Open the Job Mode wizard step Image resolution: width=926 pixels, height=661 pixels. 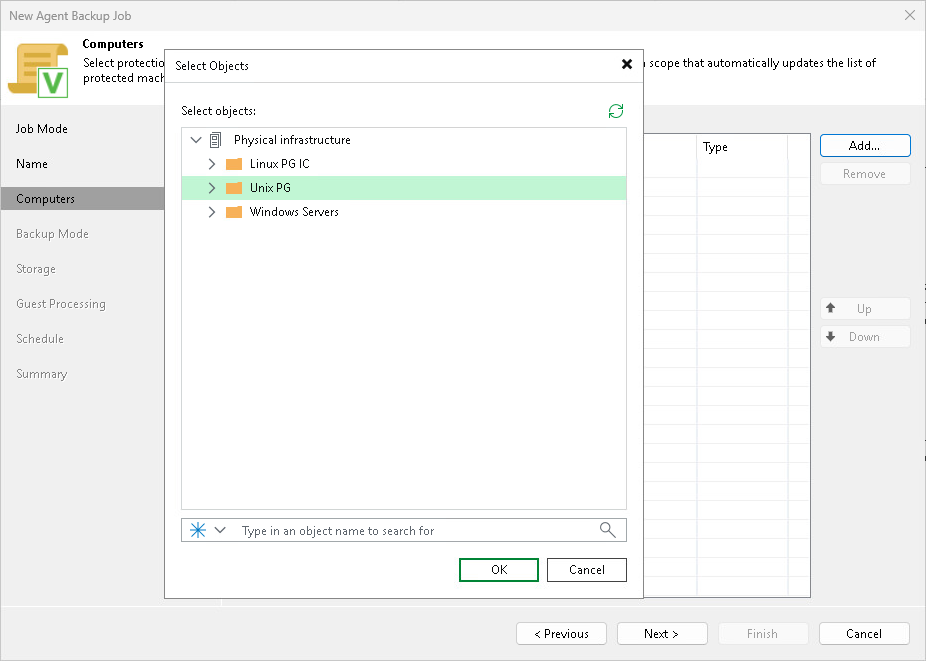(42, 129)
